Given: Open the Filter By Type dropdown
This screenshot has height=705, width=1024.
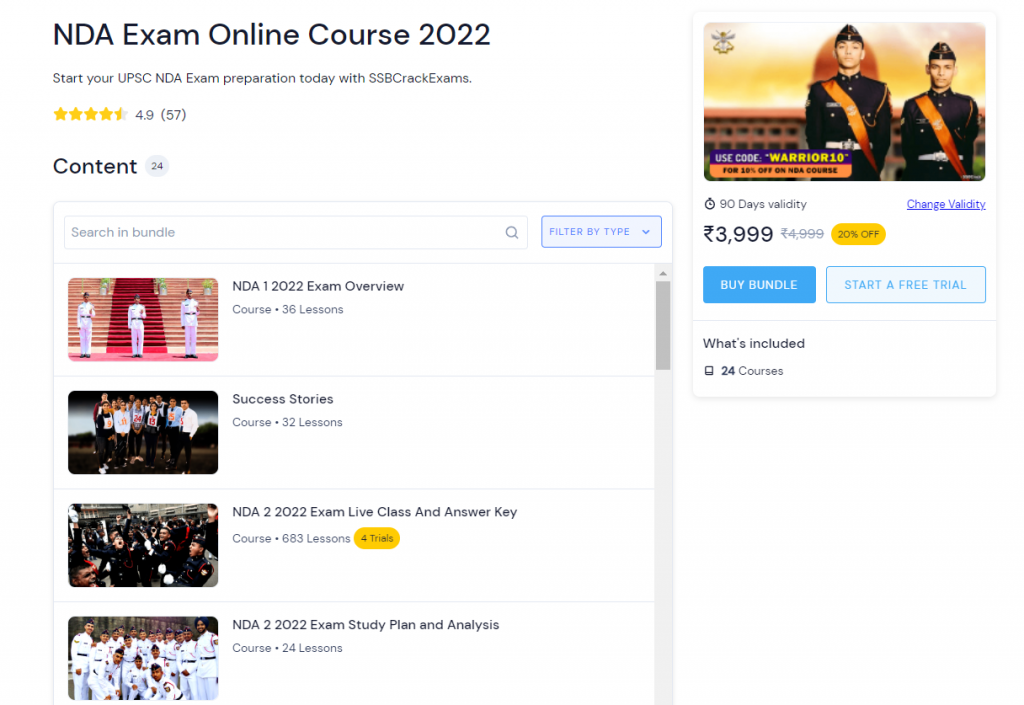Looking at the screenshot, I should [x=601, y=232].
